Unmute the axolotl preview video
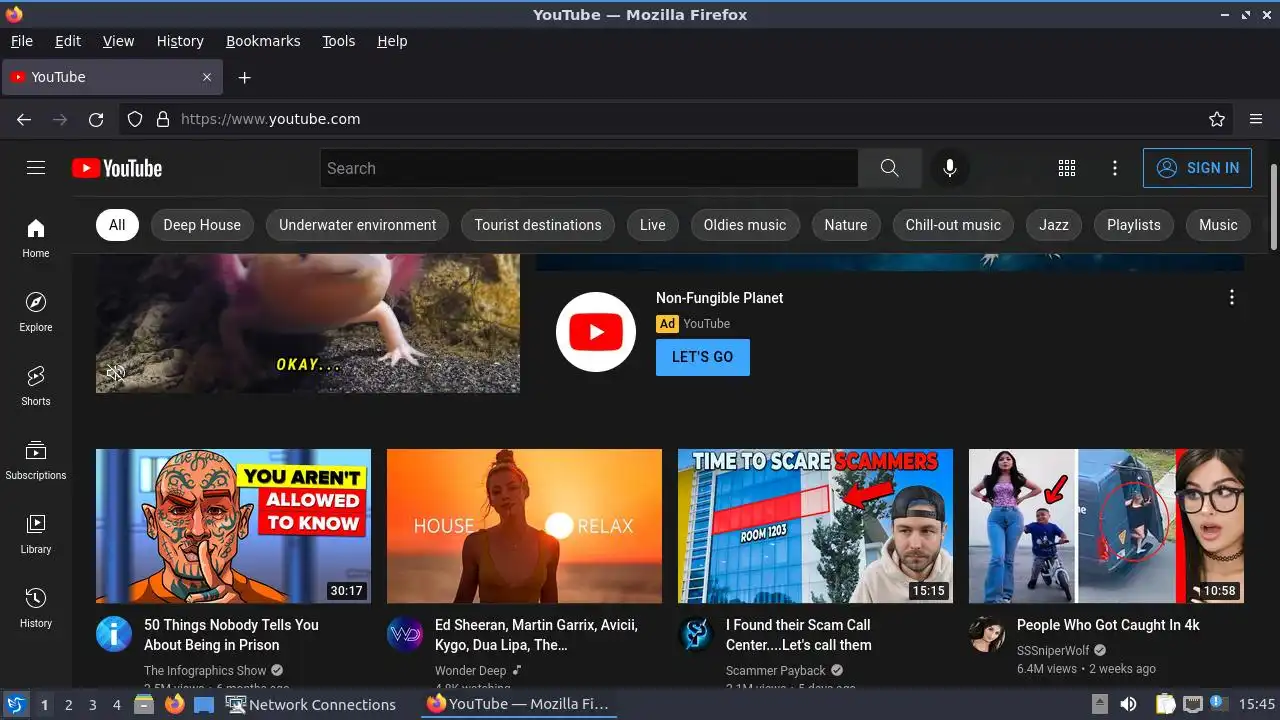The height and width of the screenshot is (720, 1280). tap(116, 373)
